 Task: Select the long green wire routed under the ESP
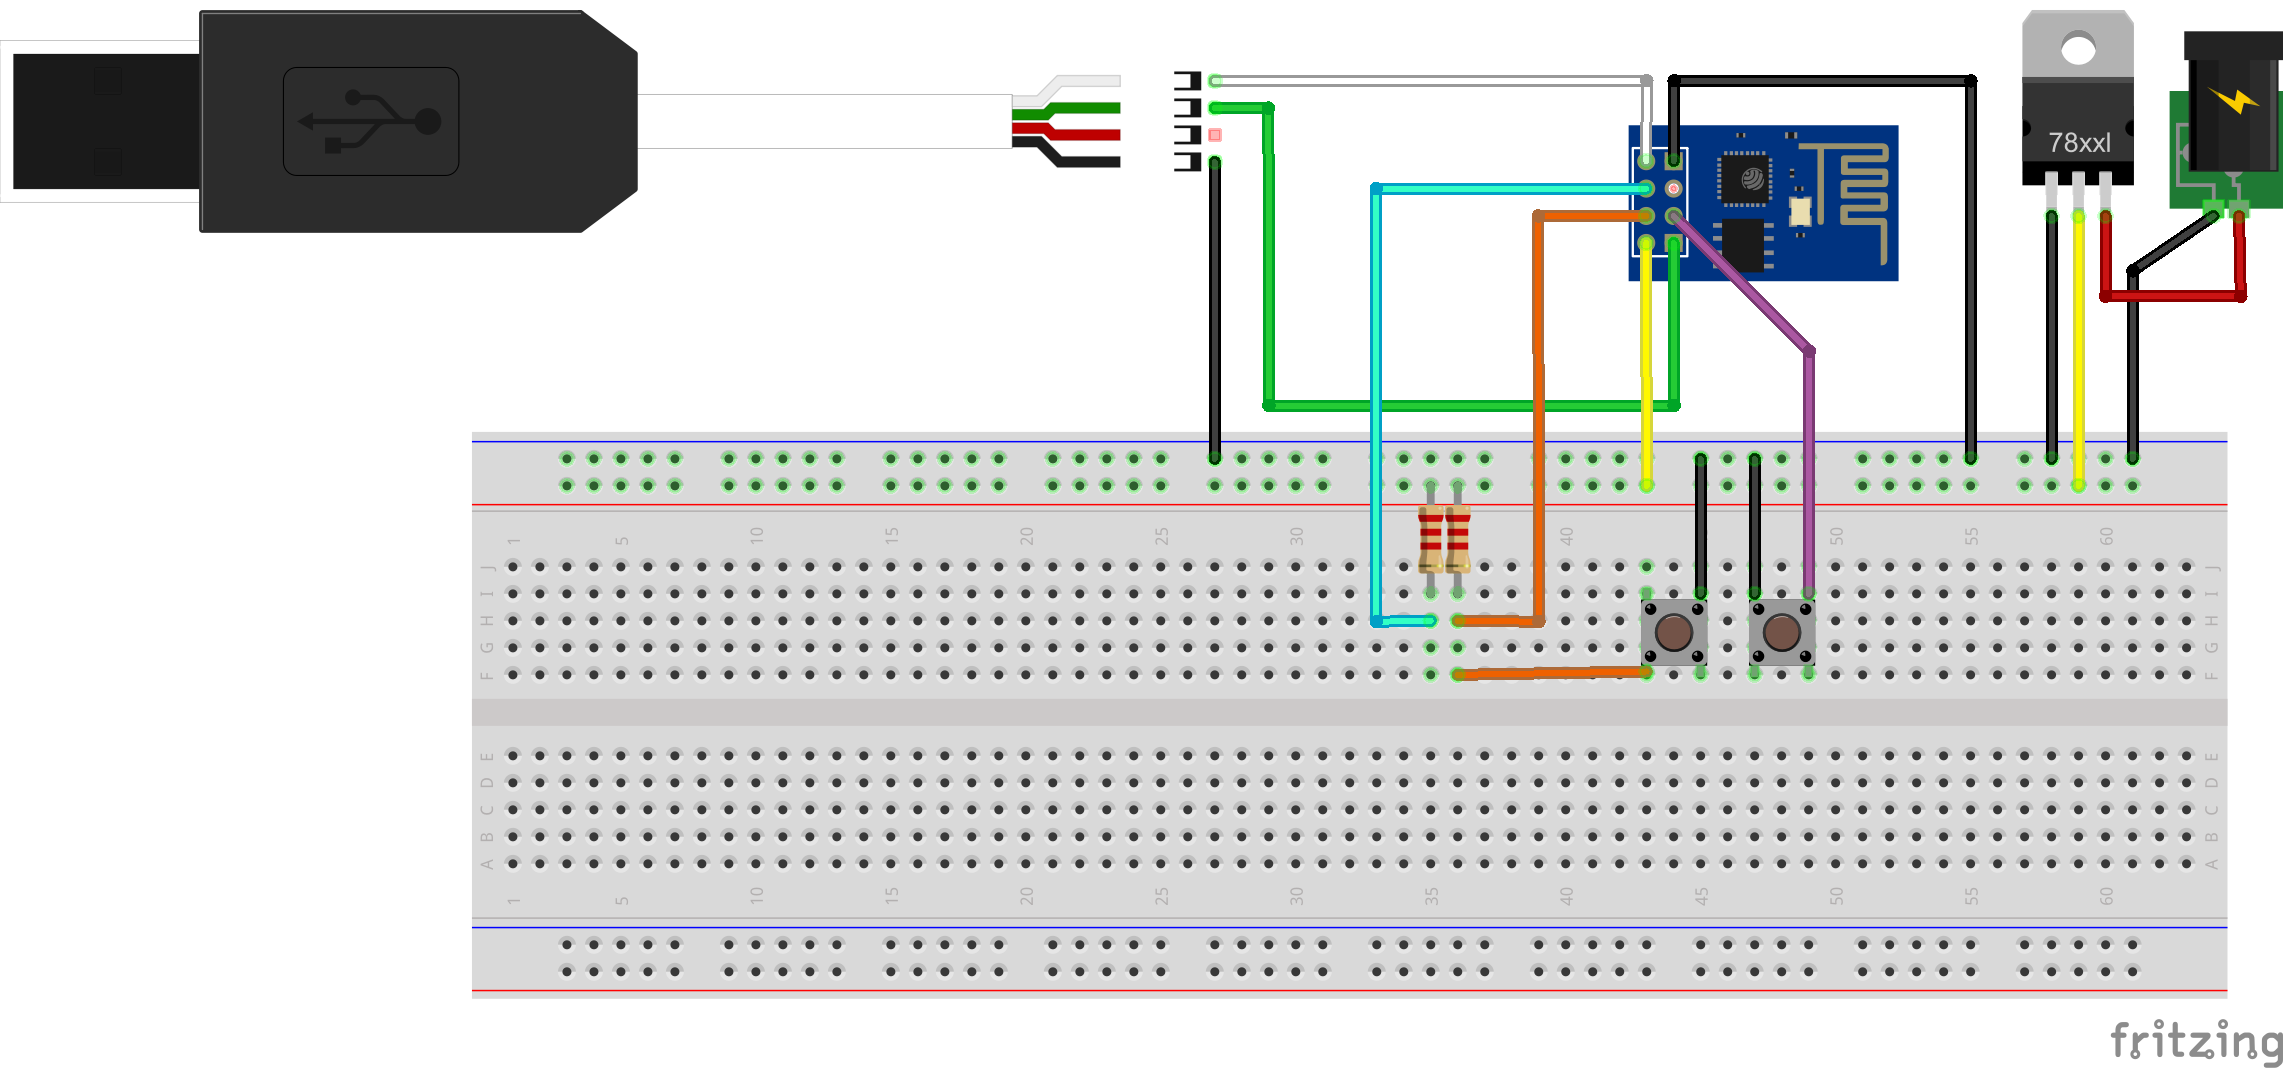click(x=1470, y=405)
